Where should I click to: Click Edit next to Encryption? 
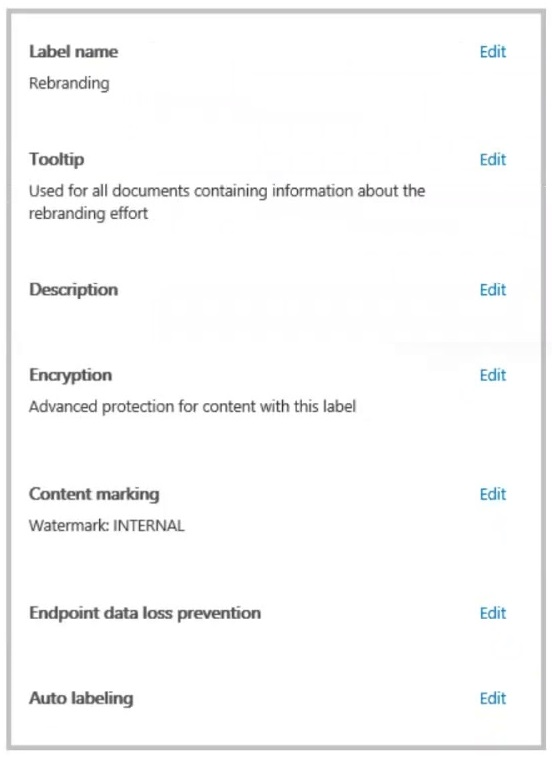click(x=493, y=375)
